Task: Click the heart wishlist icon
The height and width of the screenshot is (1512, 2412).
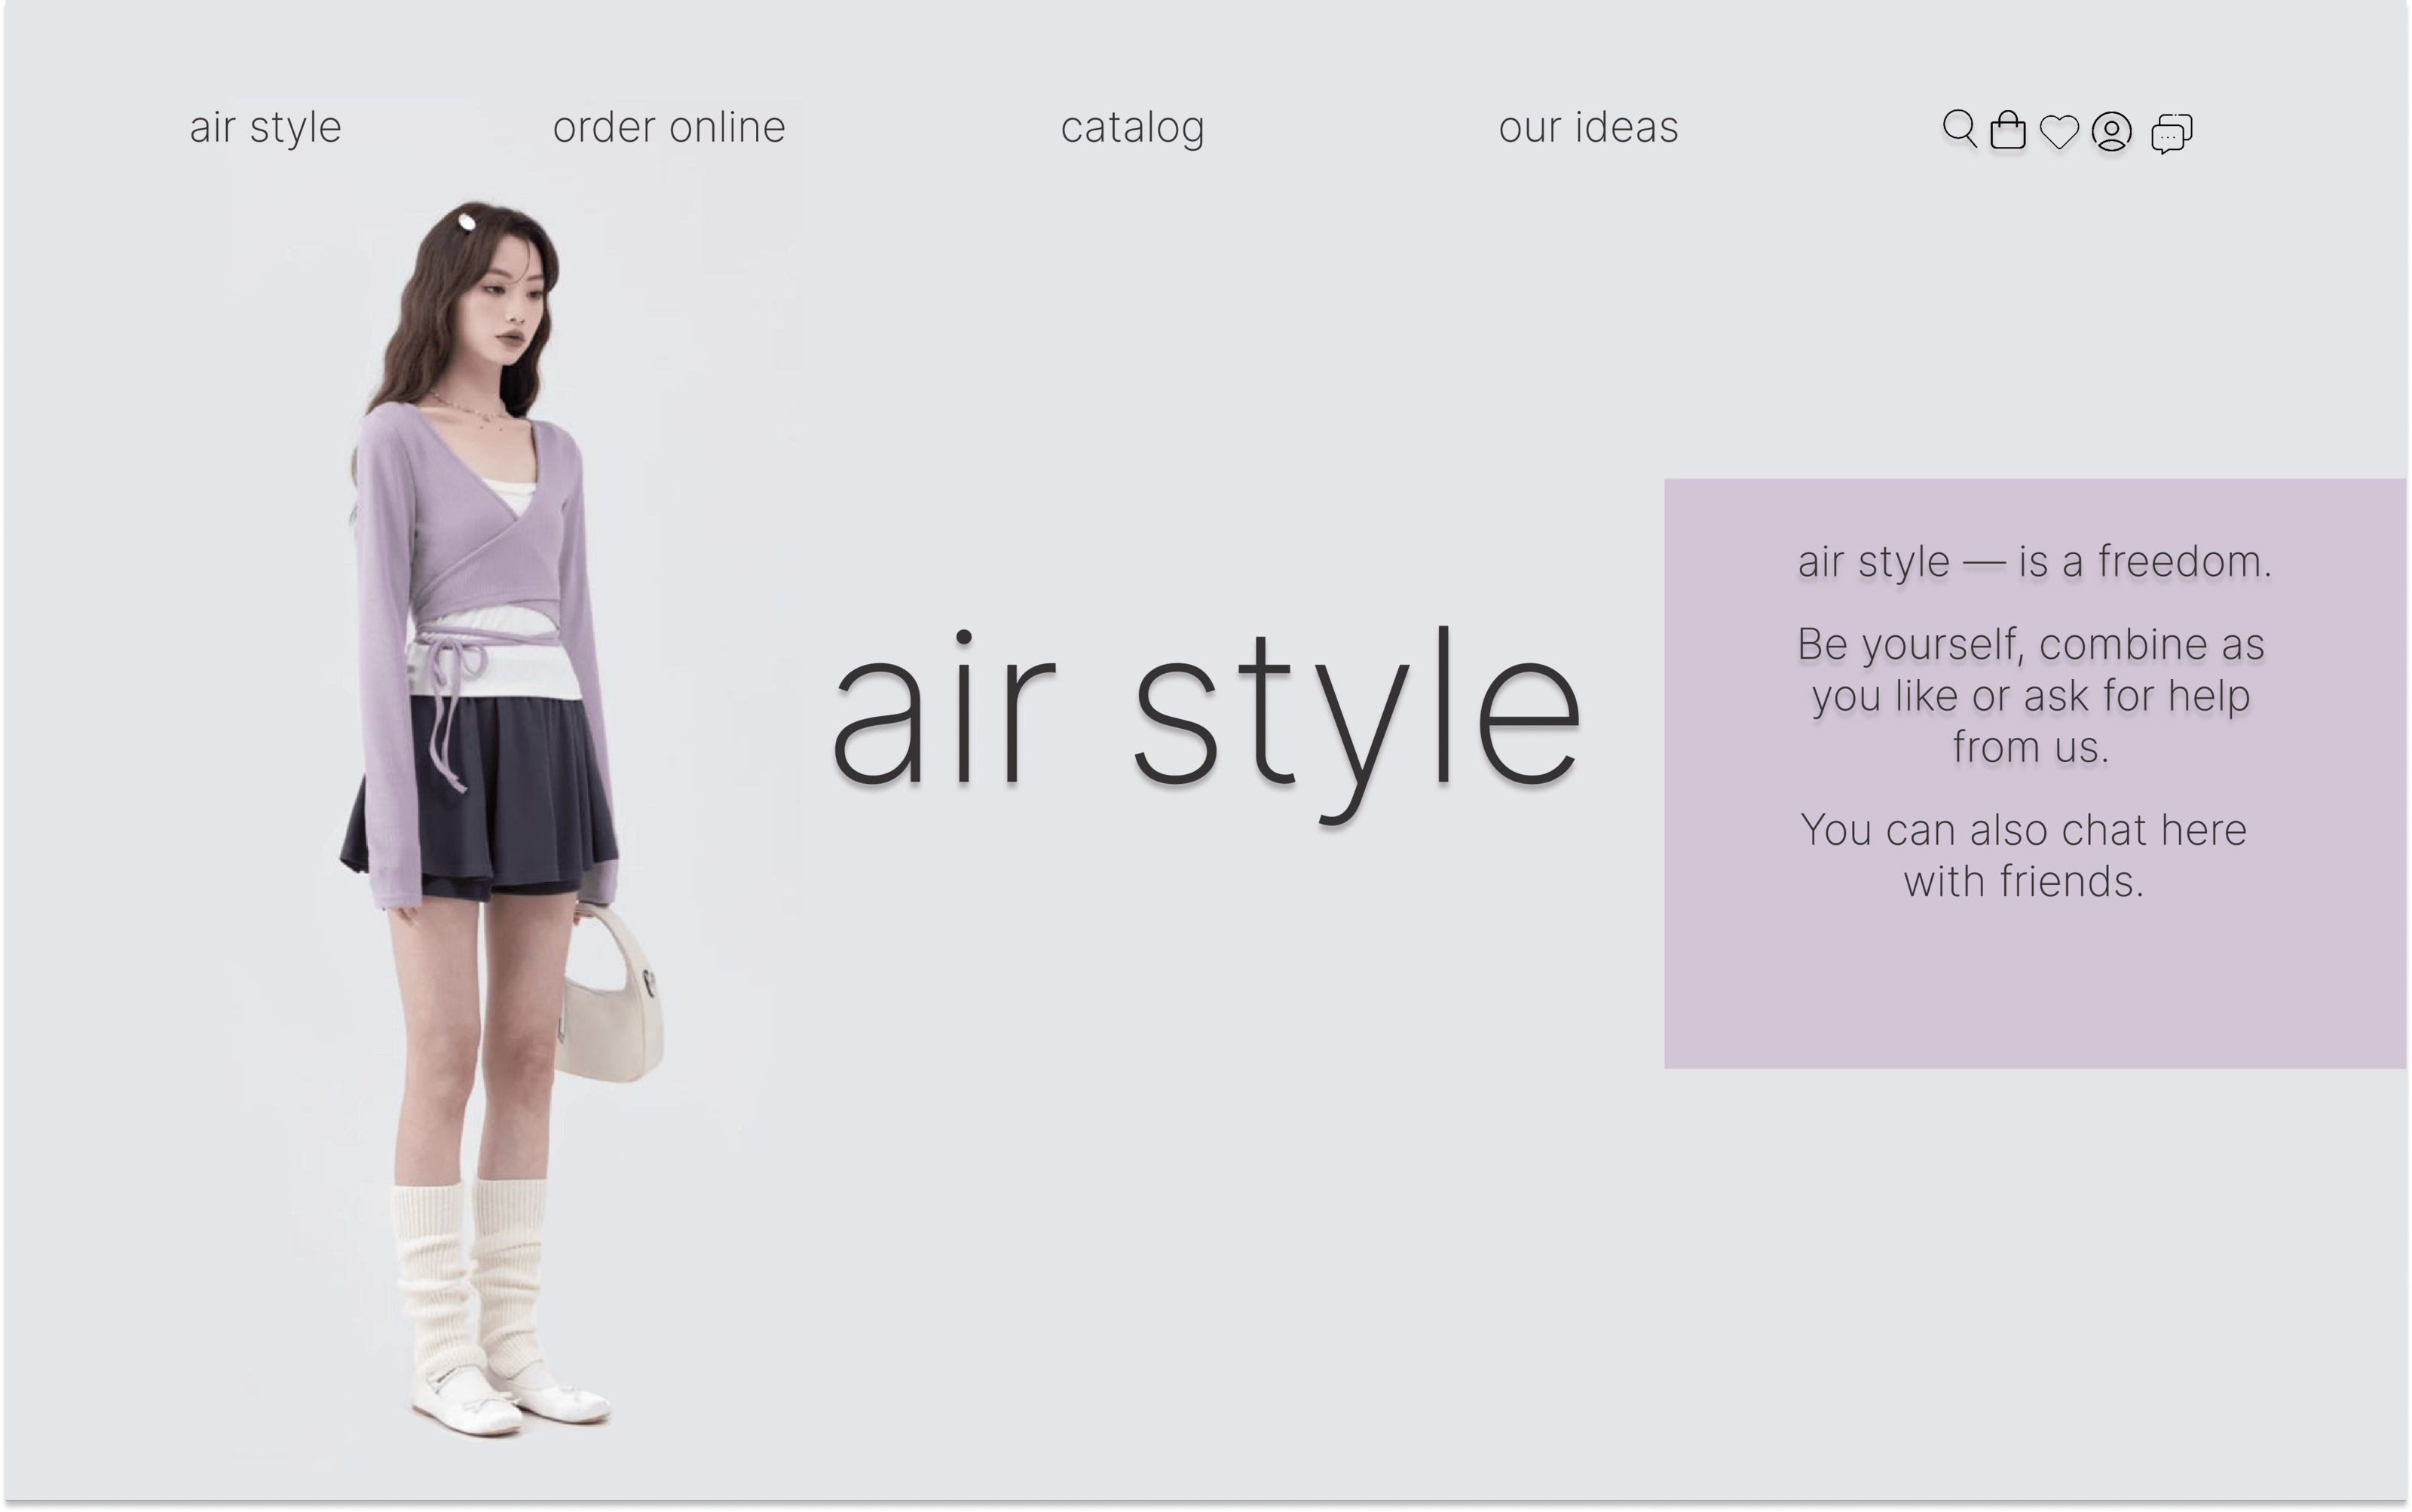Action: point(2059,131)
